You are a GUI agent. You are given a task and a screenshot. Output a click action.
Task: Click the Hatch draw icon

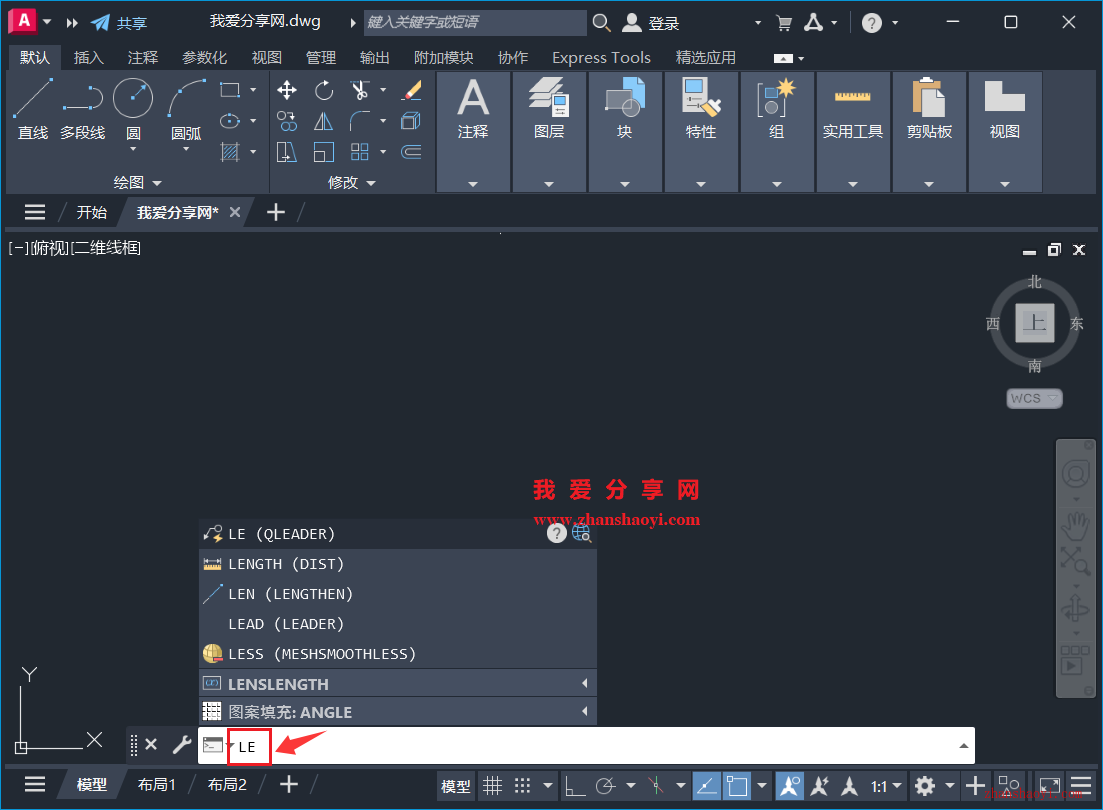click(x=229, y=151)
